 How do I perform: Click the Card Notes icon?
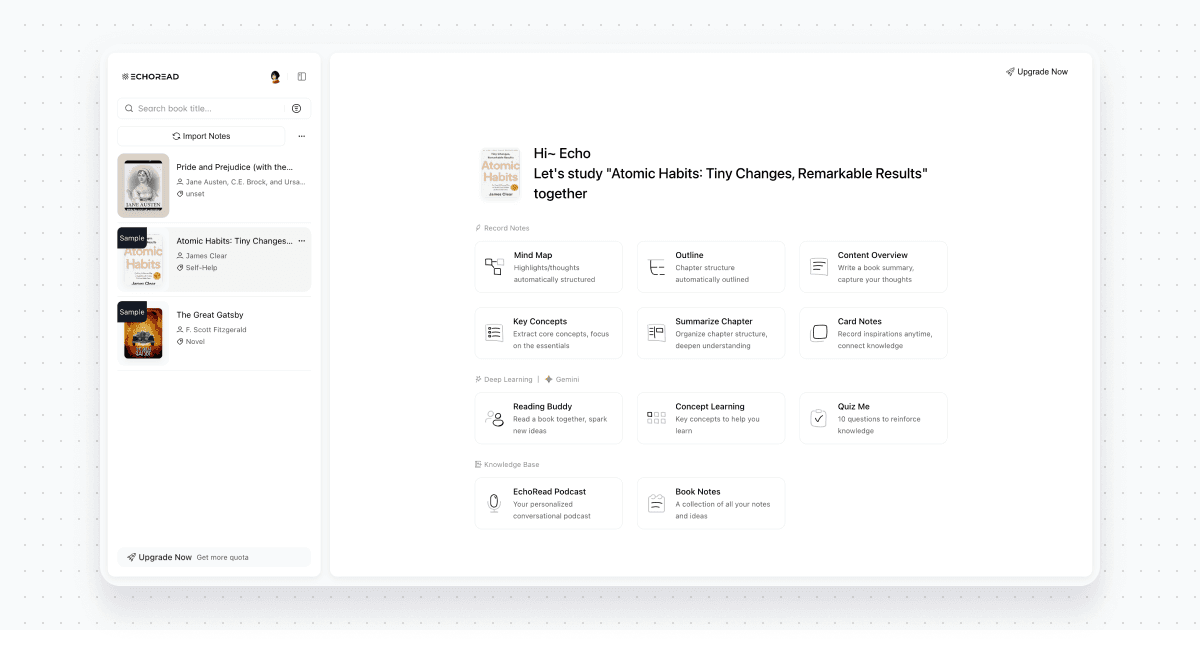pyautogui.click(x=819, y=333)
